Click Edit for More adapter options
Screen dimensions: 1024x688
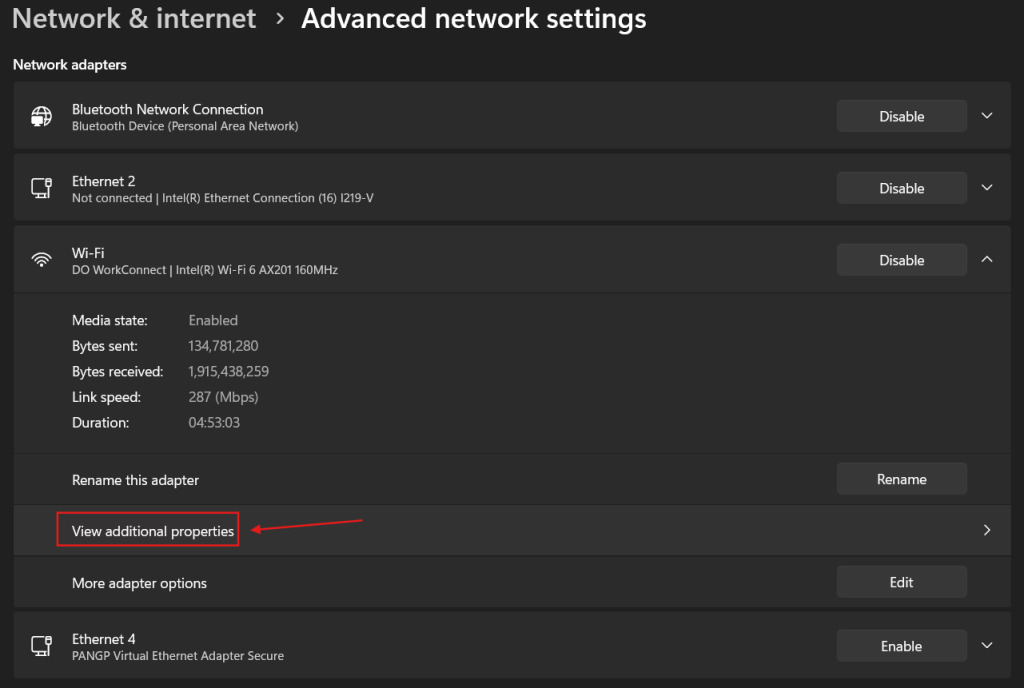point(901,582)
